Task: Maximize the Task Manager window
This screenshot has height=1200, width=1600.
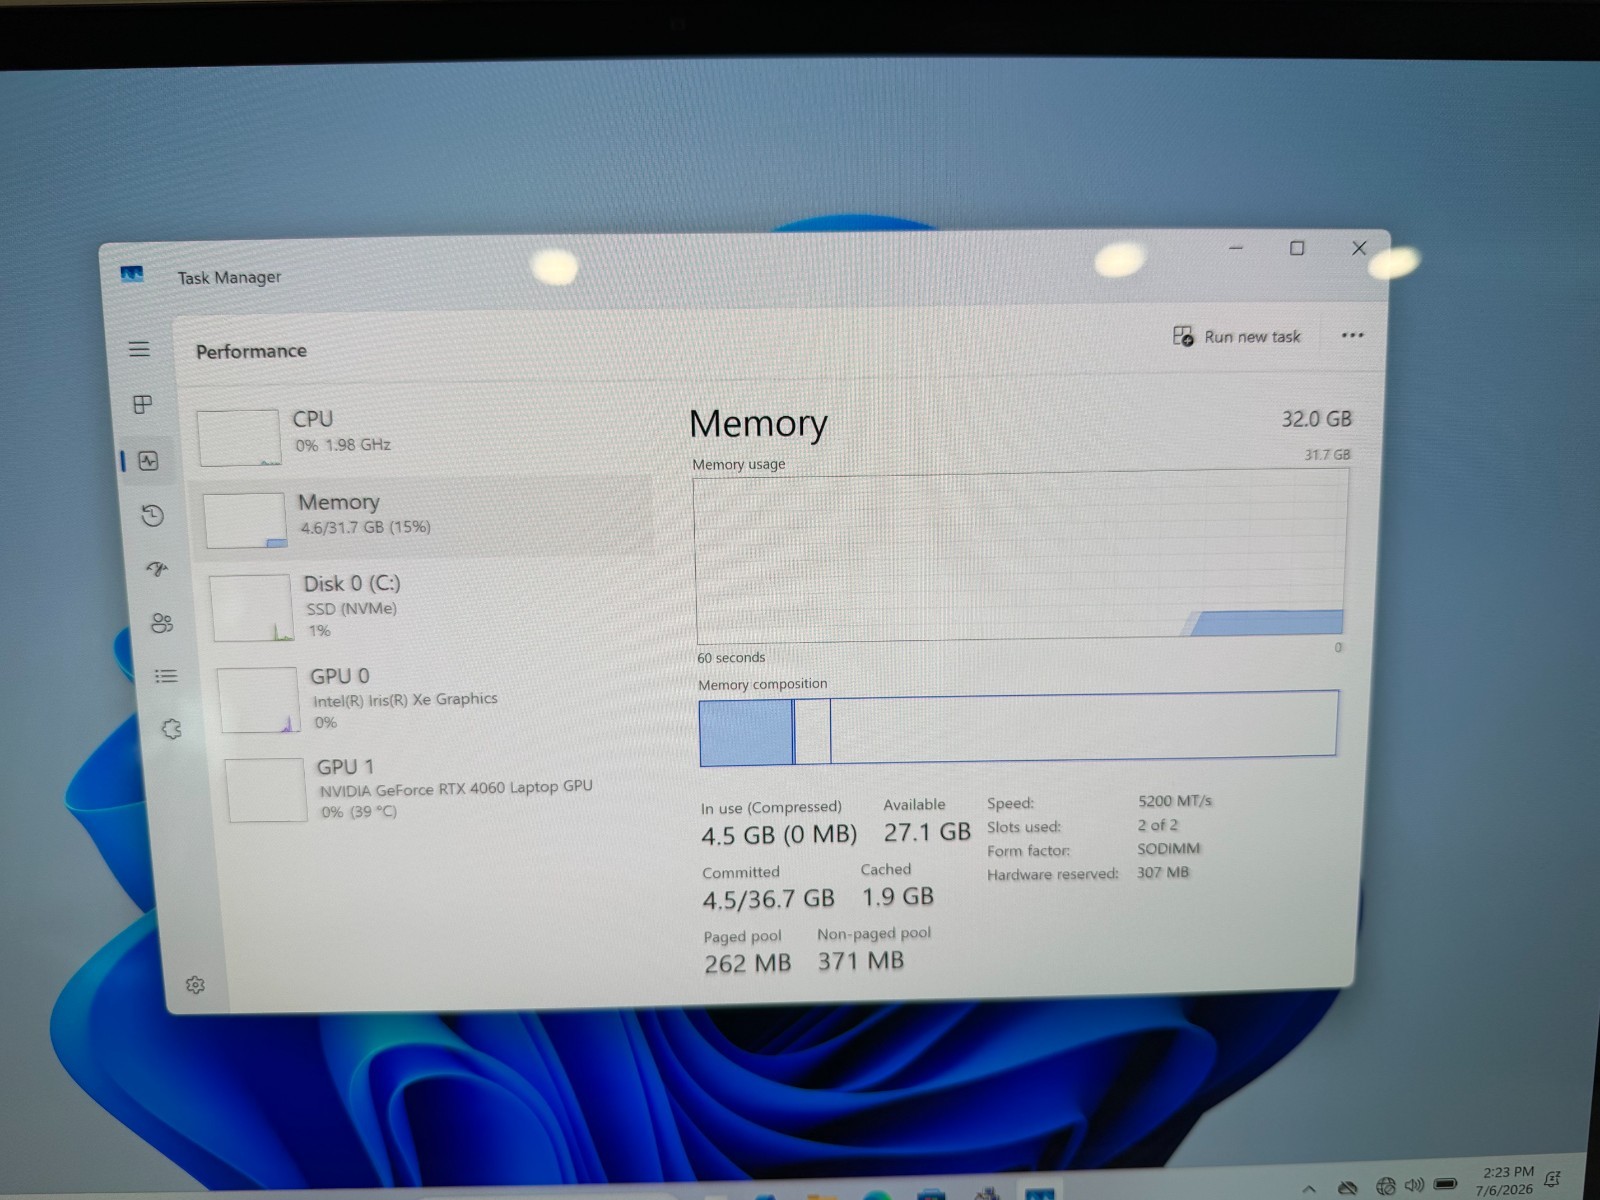Action: (1297, 248)
